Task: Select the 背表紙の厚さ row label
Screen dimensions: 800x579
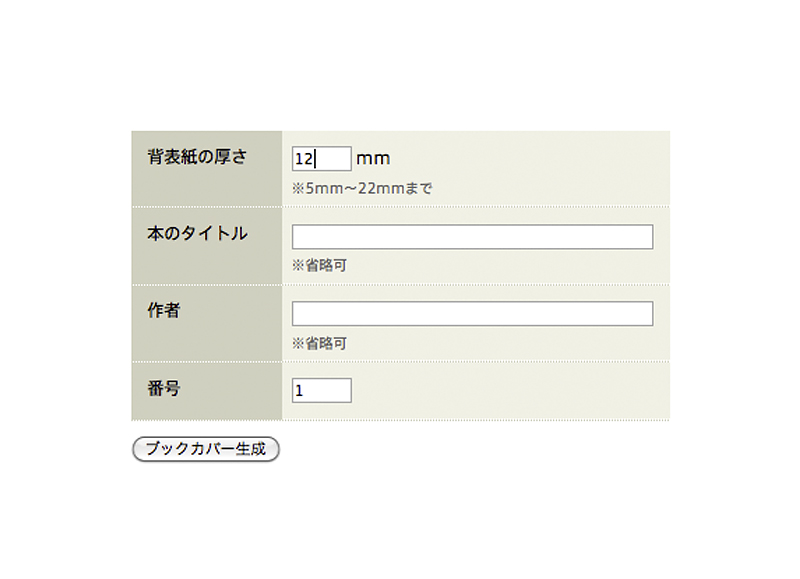Action: pos(197,157)
